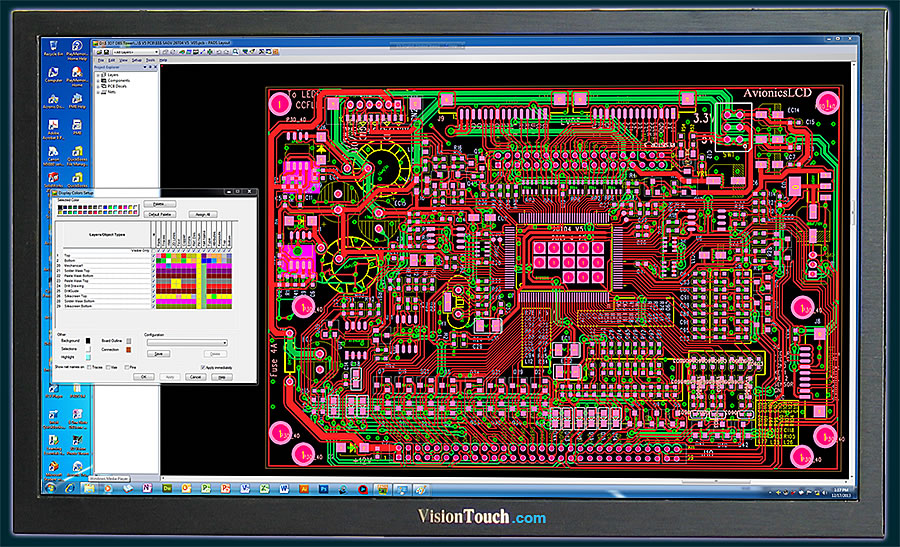This screenshot has height=547, width=900.
Task: Open the Recycle Bin desktop icon
Action: pos(53,46)
